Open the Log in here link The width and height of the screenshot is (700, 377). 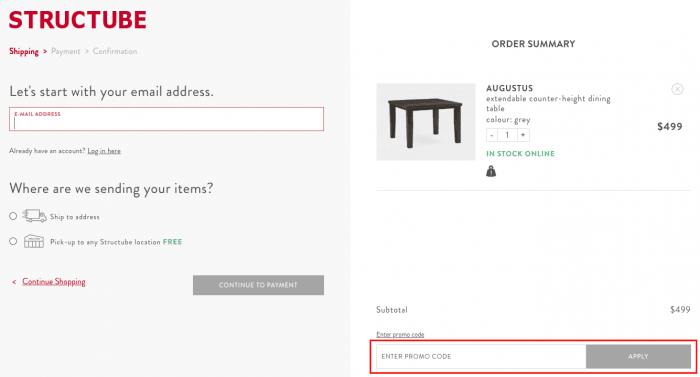tap(104, 151)
